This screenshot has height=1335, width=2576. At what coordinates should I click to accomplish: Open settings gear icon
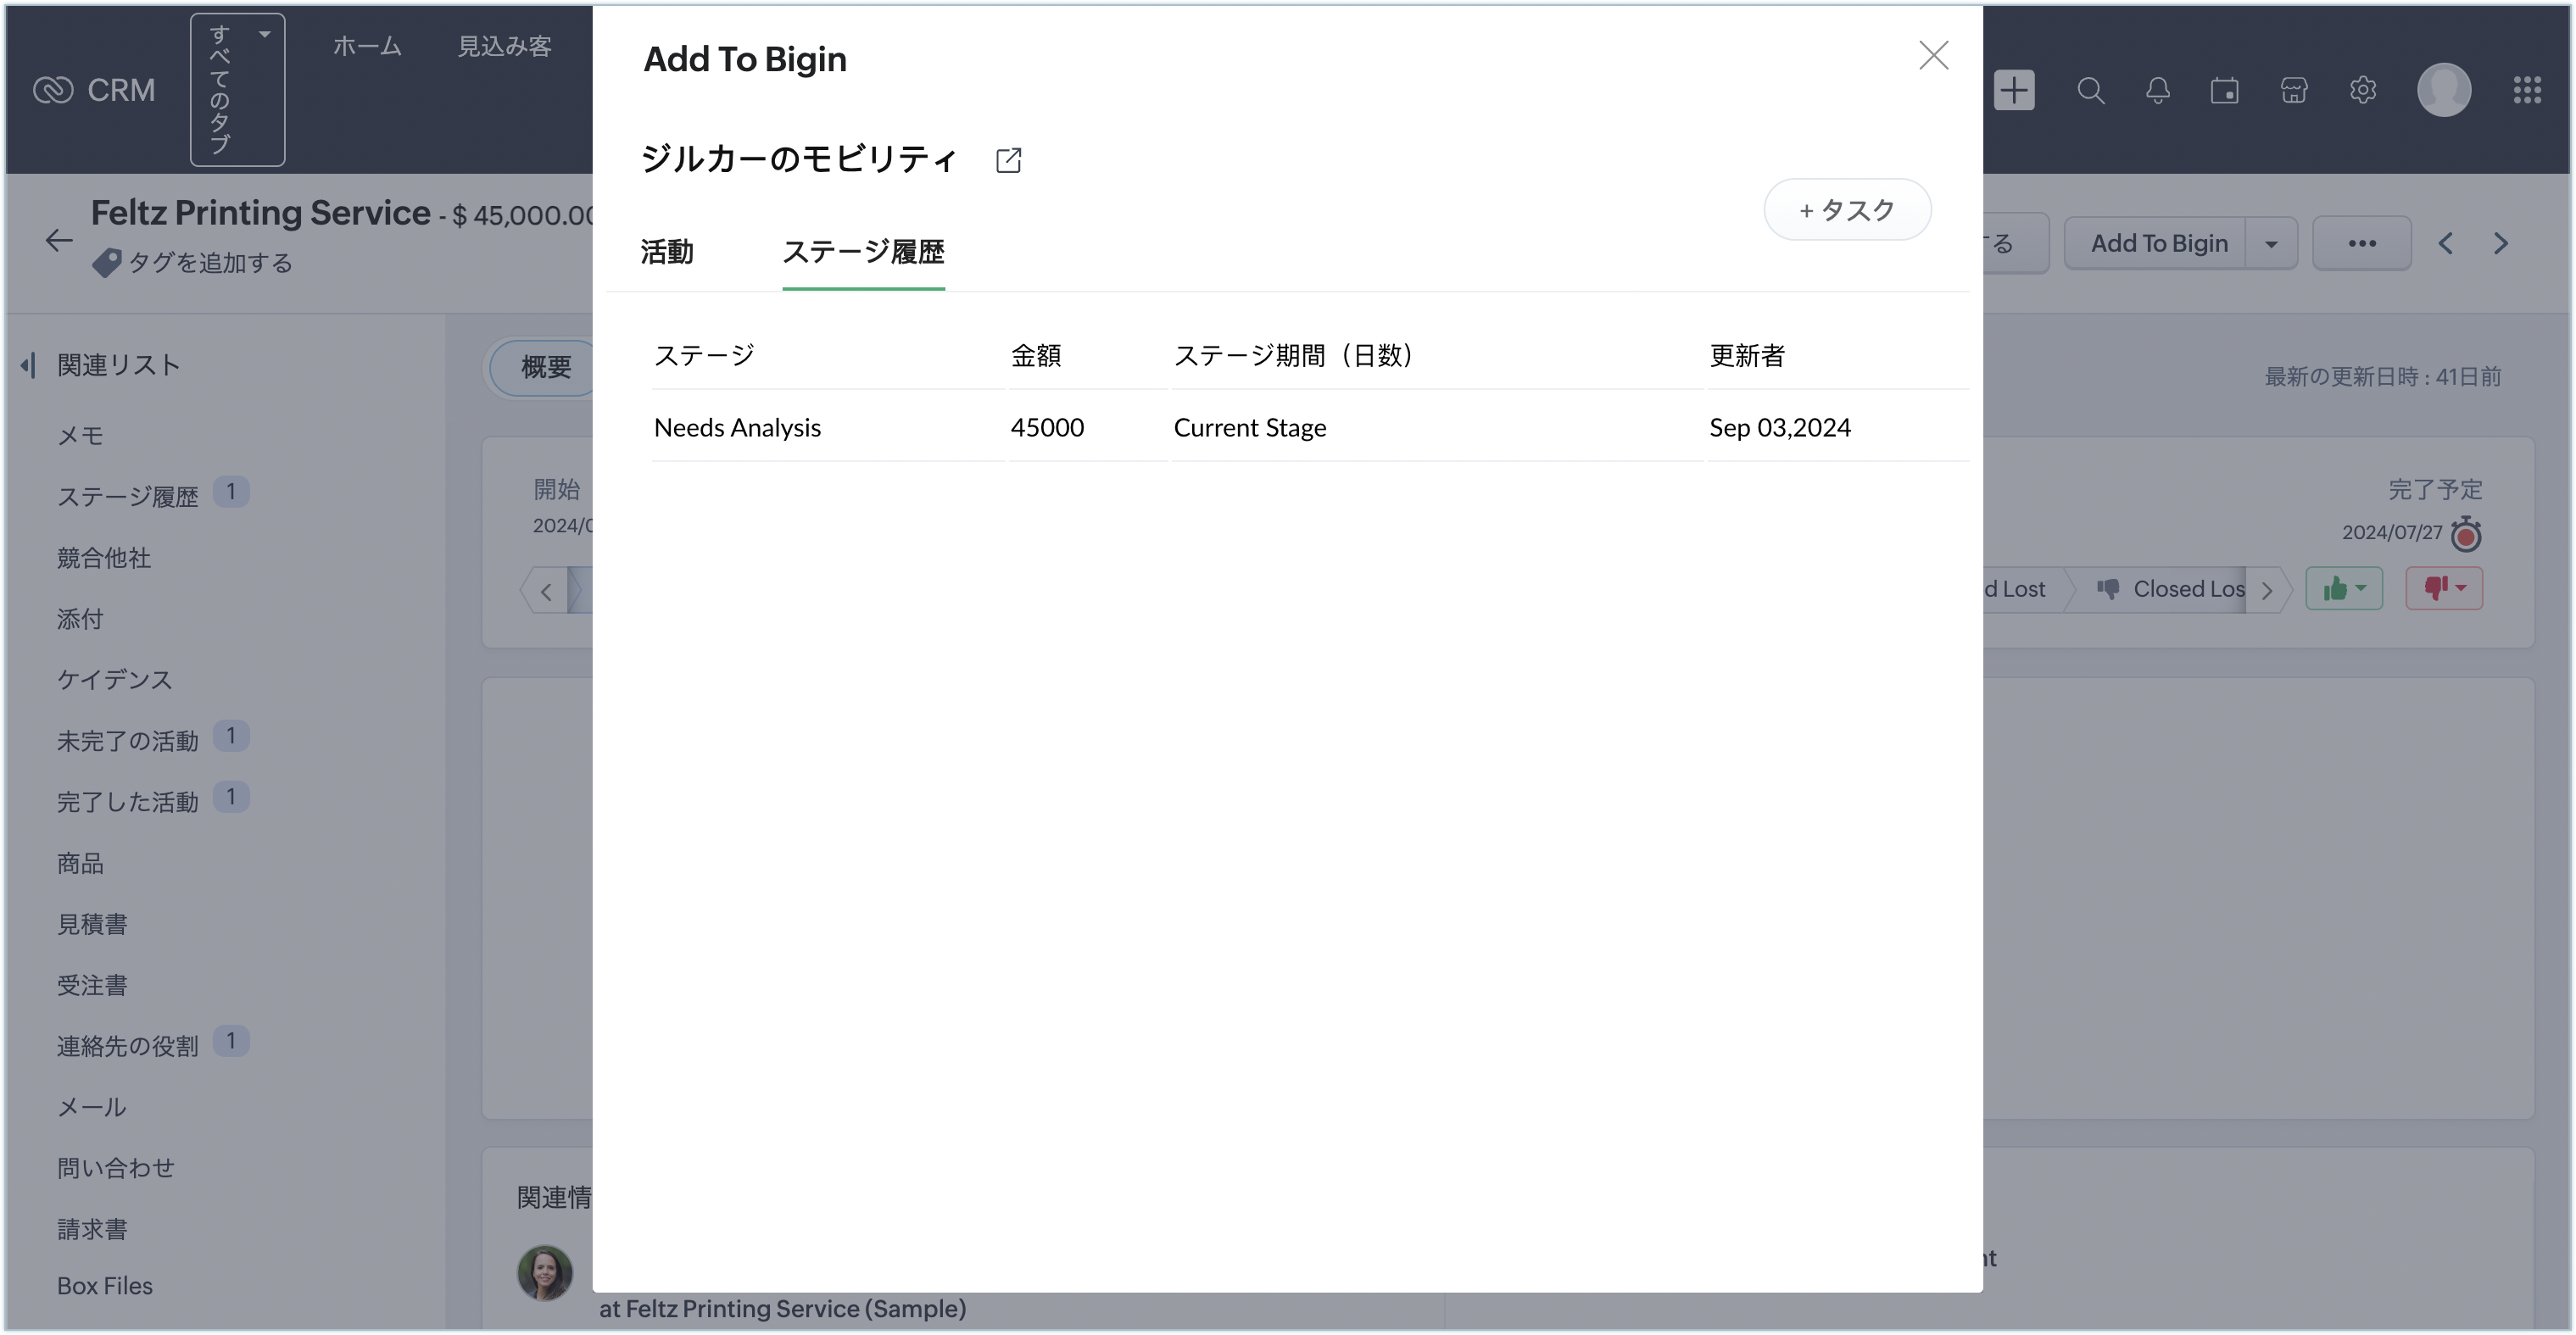pyautogui.click(x=2362, y=91)
